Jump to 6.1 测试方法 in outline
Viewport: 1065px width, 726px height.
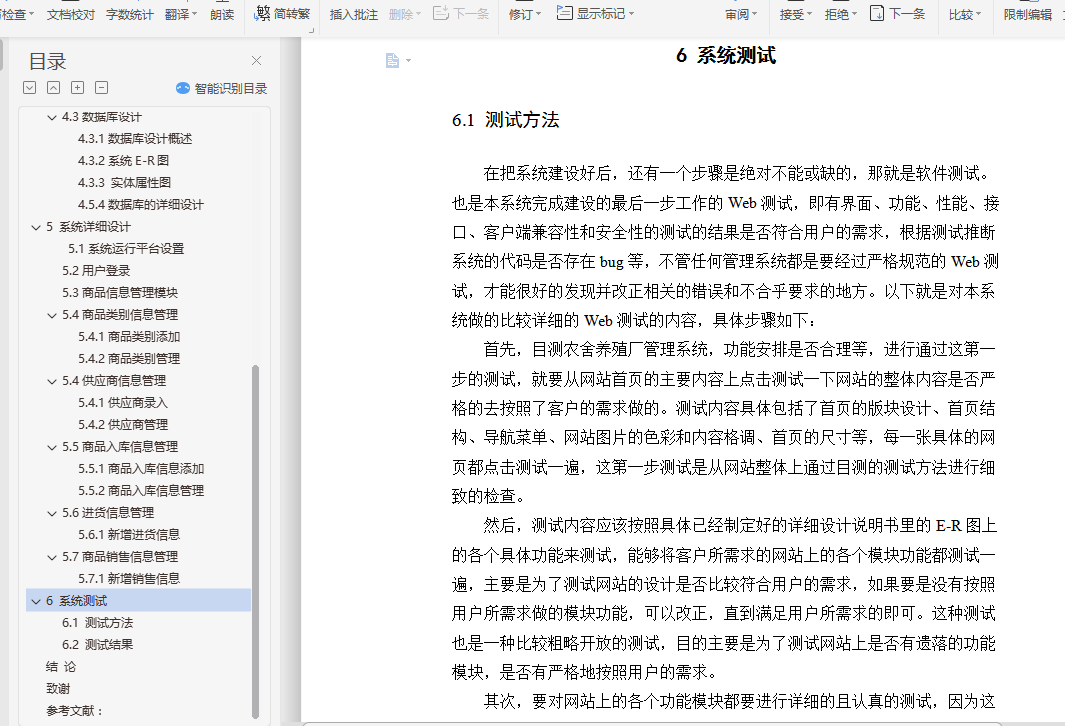tap(97, 623)
